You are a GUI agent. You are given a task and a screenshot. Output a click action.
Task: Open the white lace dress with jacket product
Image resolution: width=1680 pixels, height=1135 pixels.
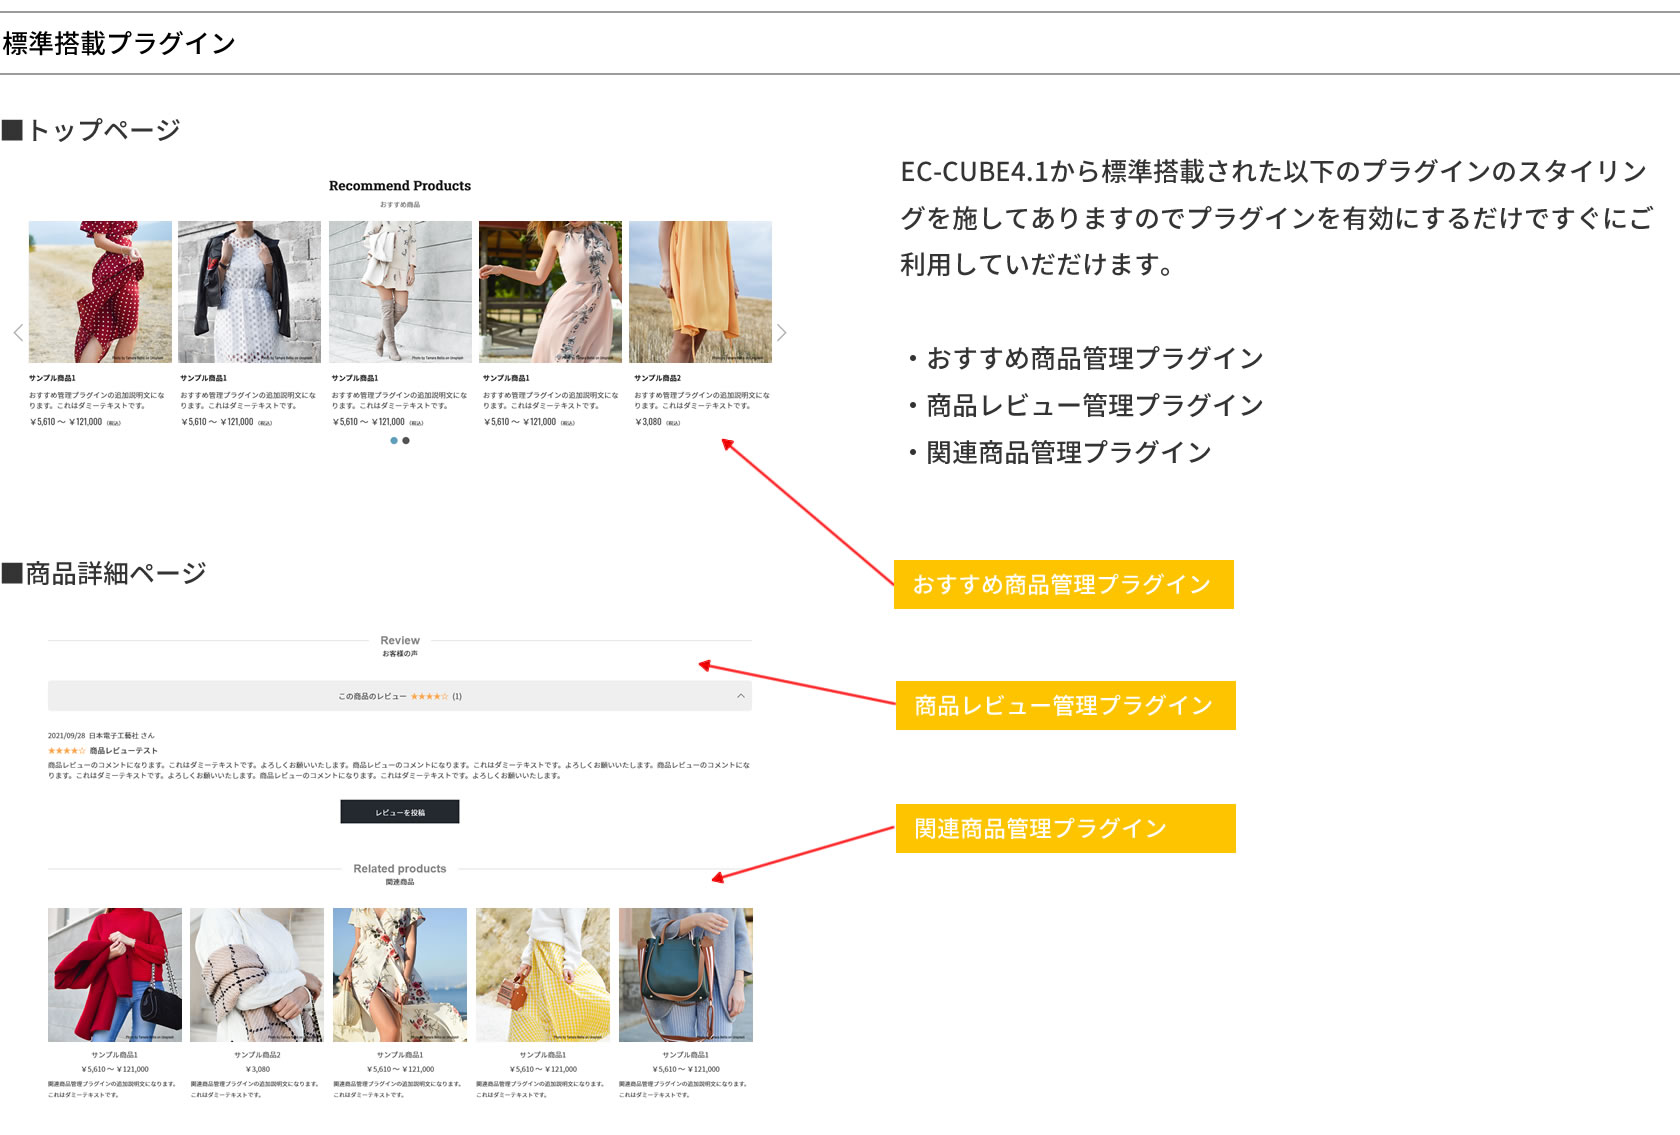pyautogui.click(x=250, y=292)
